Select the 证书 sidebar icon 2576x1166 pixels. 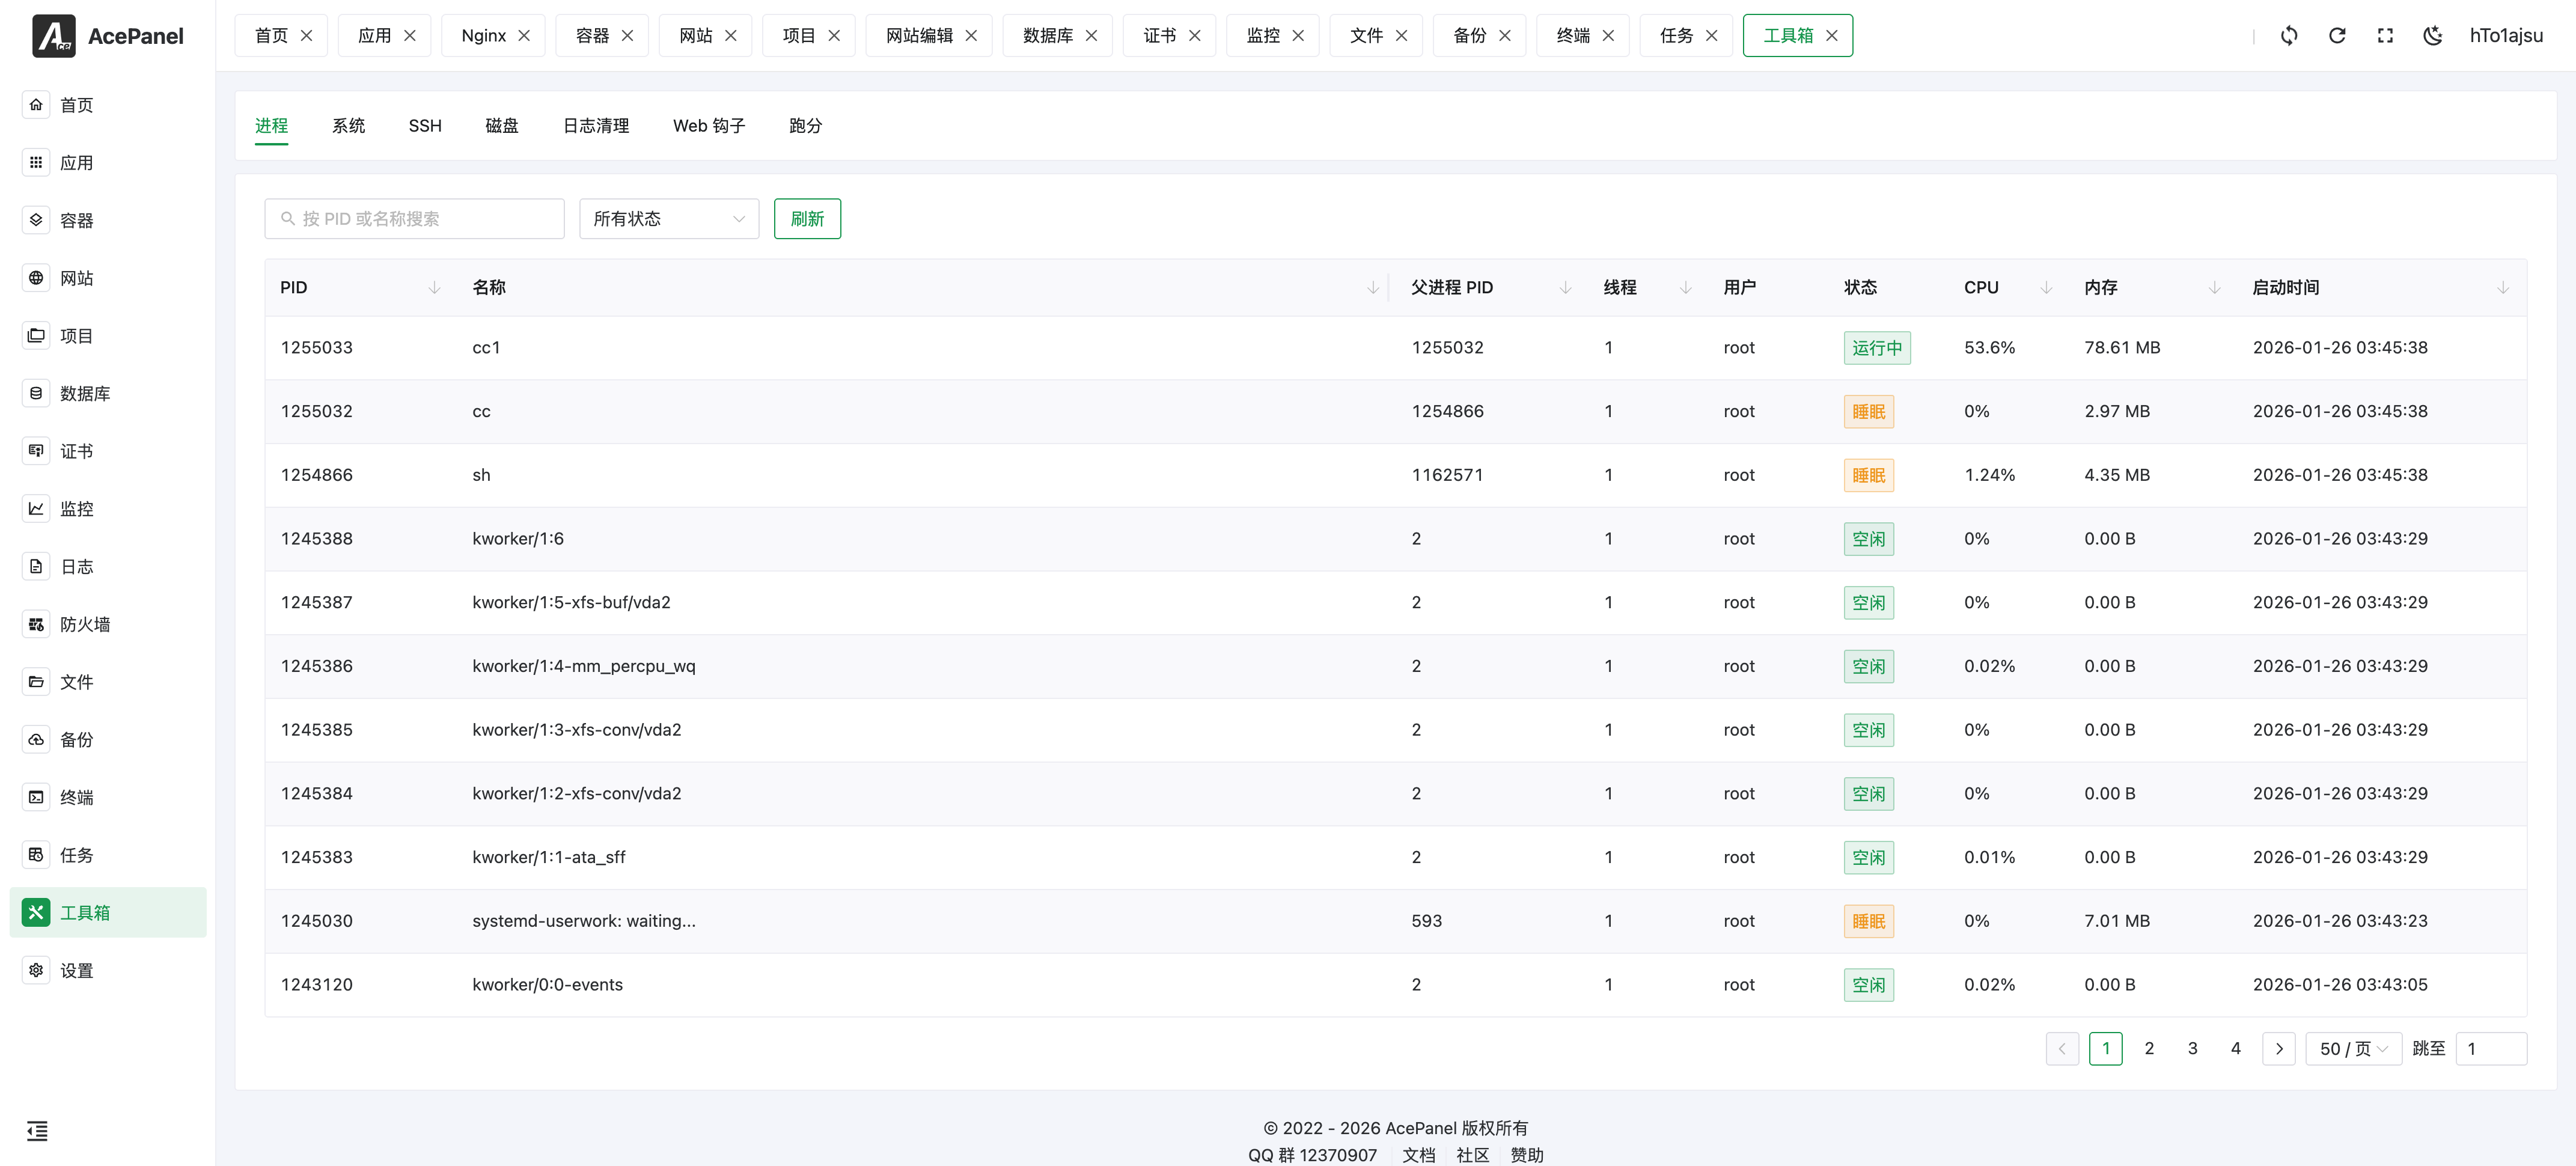(76, 450)
